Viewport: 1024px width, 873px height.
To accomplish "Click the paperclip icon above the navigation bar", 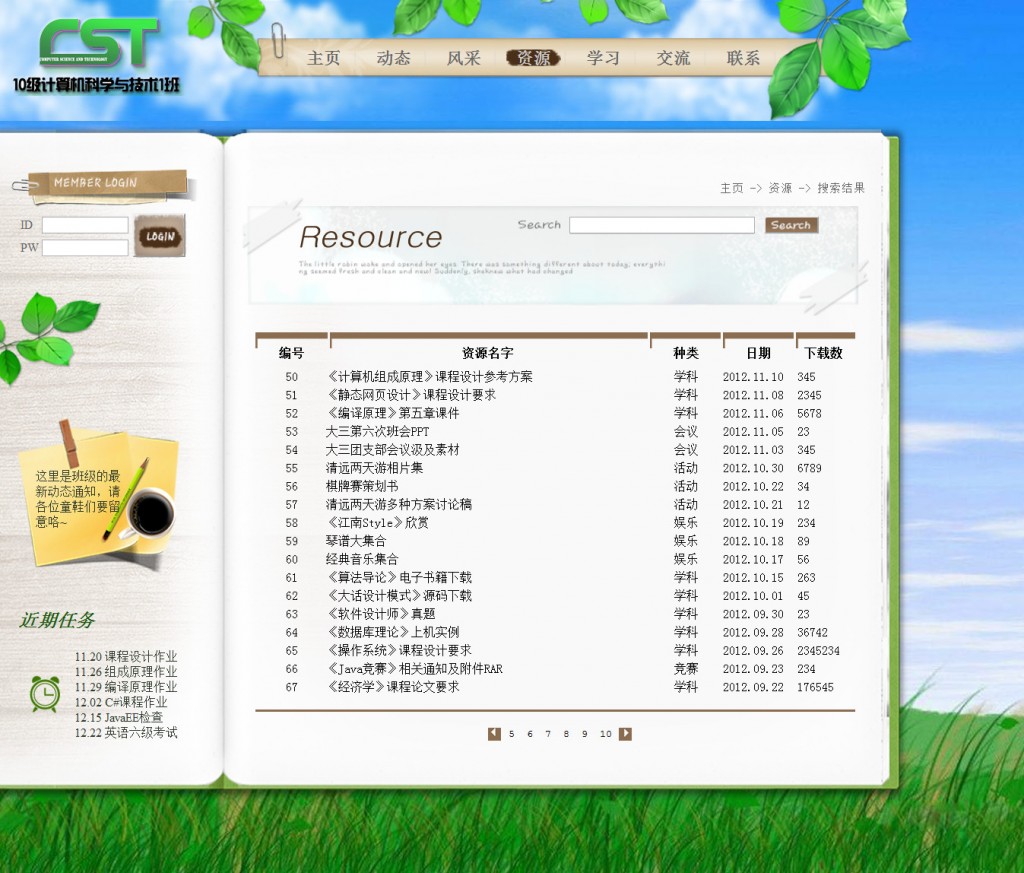I will coord(277,40).
